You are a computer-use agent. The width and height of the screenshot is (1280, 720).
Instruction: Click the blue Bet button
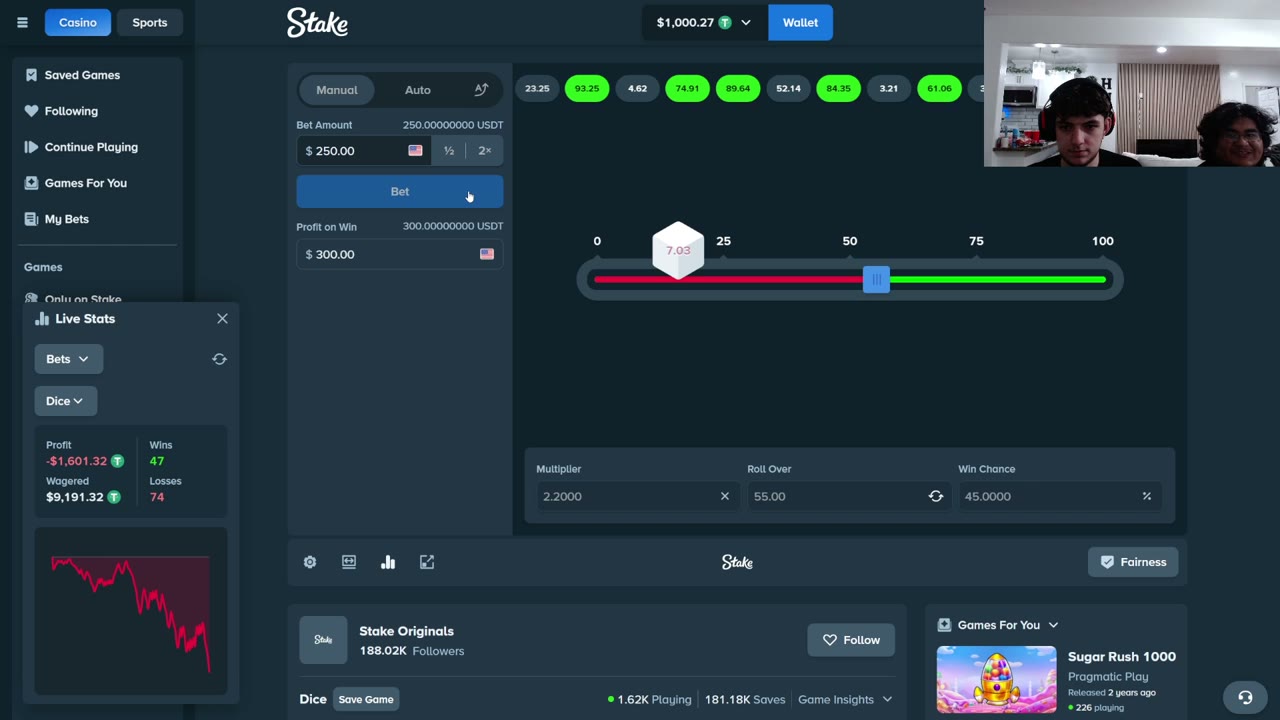[400, 191]
